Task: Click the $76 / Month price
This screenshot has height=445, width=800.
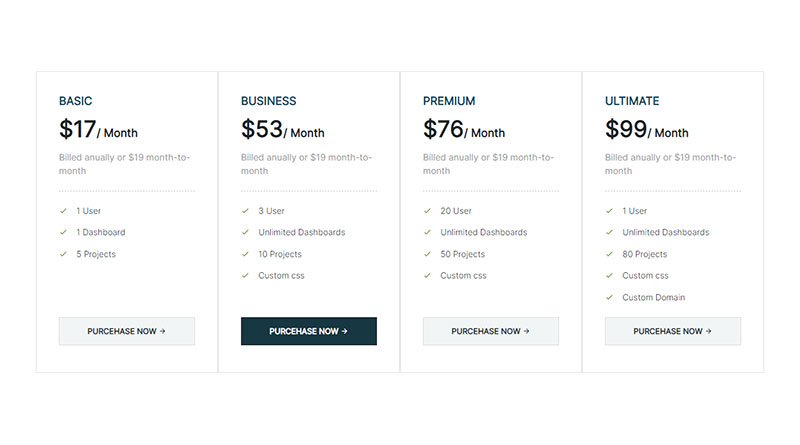Action: (x=464, y=130)
